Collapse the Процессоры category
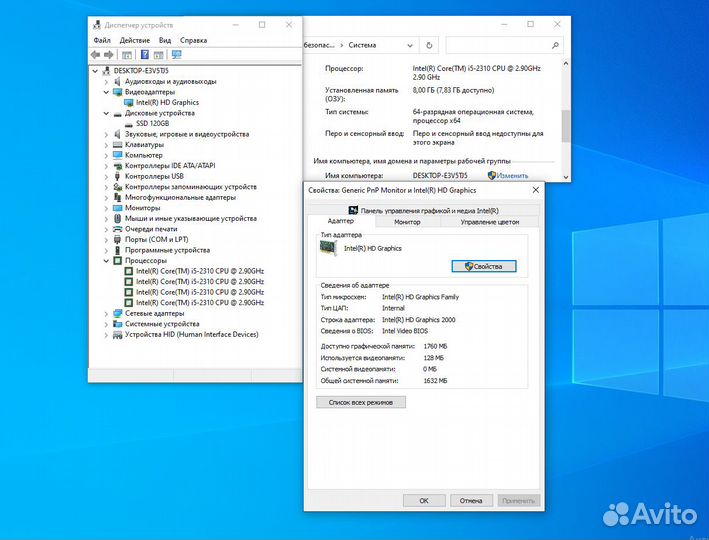The image size is (709, 540). pos(106,261)
